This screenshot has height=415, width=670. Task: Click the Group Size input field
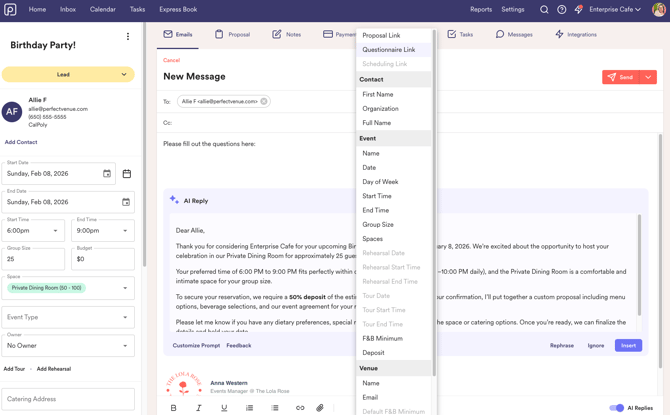tap(33, 259)
